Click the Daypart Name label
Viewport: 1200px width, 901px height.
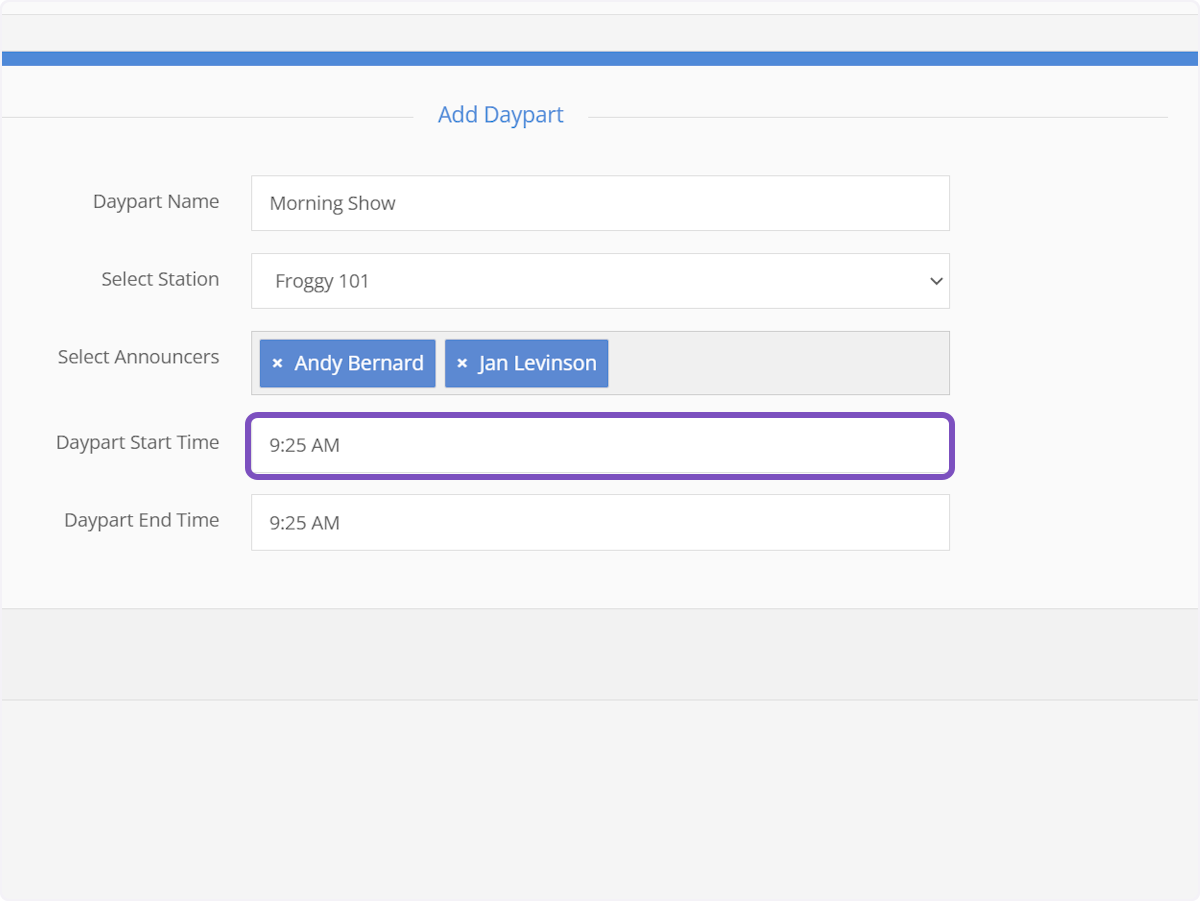click(156, 201)
